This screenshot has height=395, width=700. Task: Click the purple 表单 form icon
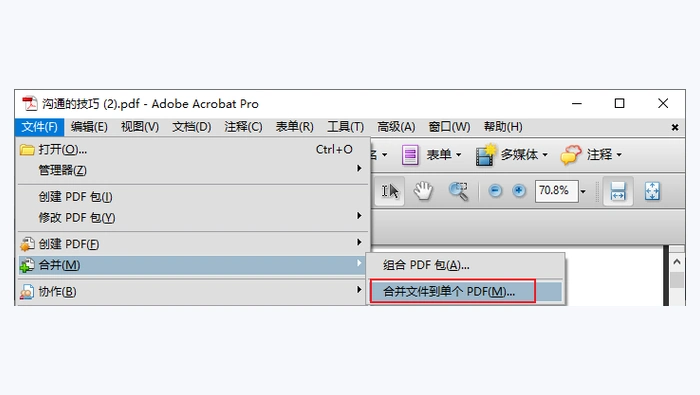point(410,155)
